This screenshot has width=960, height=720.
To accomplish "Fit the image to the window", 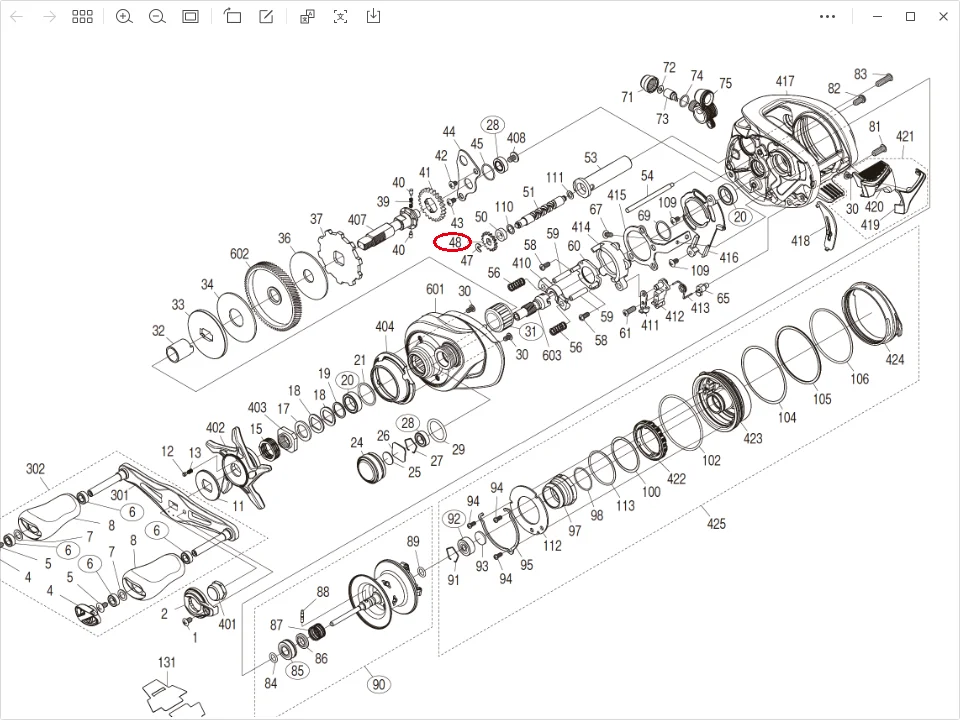I will point(190,17).
